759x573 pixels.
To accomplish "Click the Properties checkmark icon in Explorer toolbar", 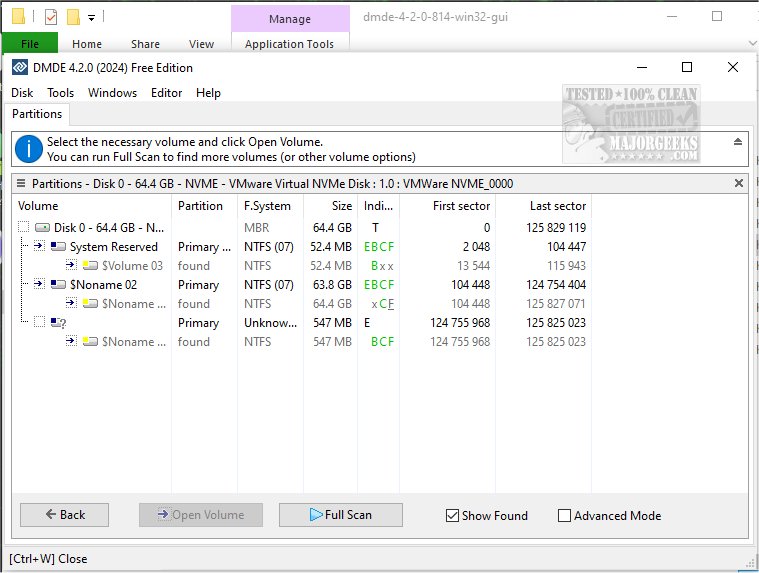I will click(x=51, y=17).
